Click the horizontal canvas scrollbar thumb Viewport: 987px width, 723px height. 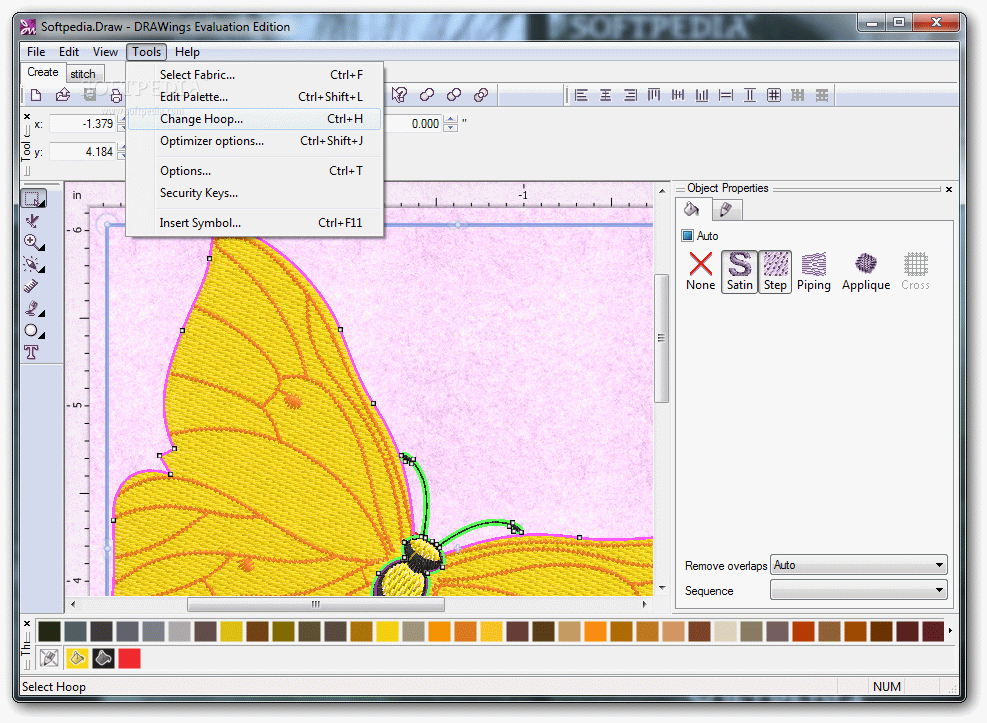click(316, 604)
